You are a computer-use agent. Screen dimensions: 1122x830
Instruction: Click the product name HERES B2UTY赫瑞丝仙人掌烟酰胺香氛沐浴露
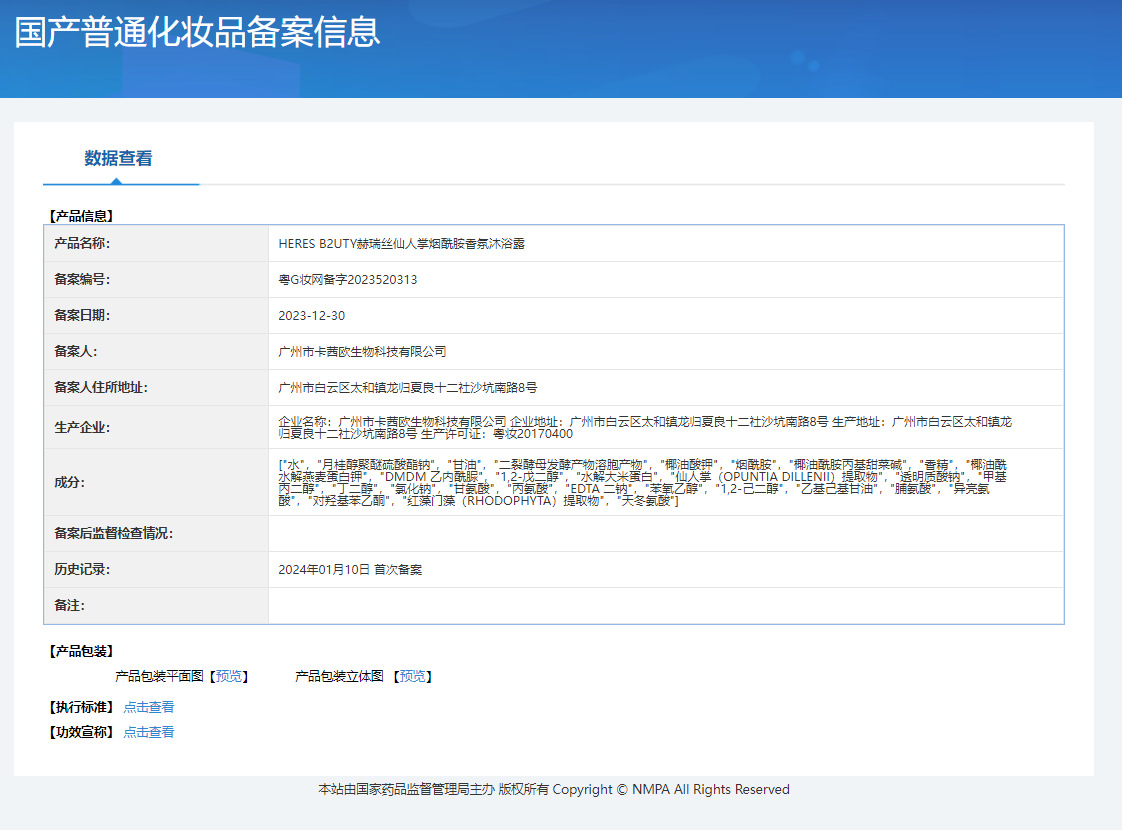coord(401,244)
